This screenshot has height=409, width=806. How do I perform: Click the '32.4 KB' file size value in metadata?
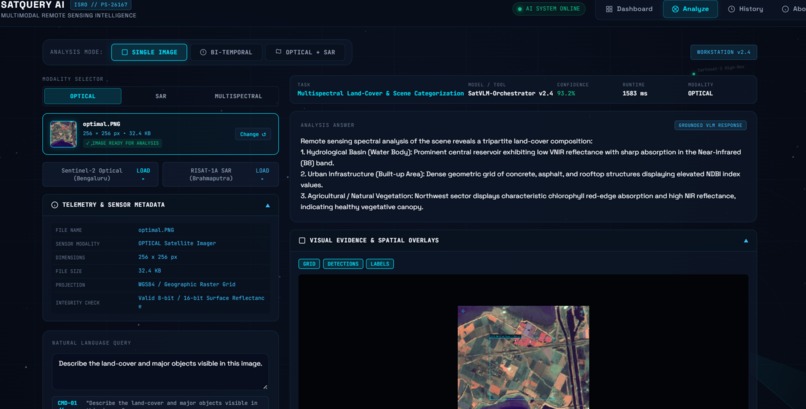[149, 271]
